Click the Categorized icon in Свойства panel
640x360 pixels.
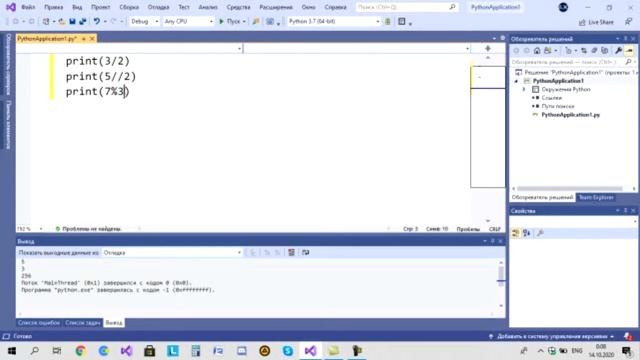[516, 233]
